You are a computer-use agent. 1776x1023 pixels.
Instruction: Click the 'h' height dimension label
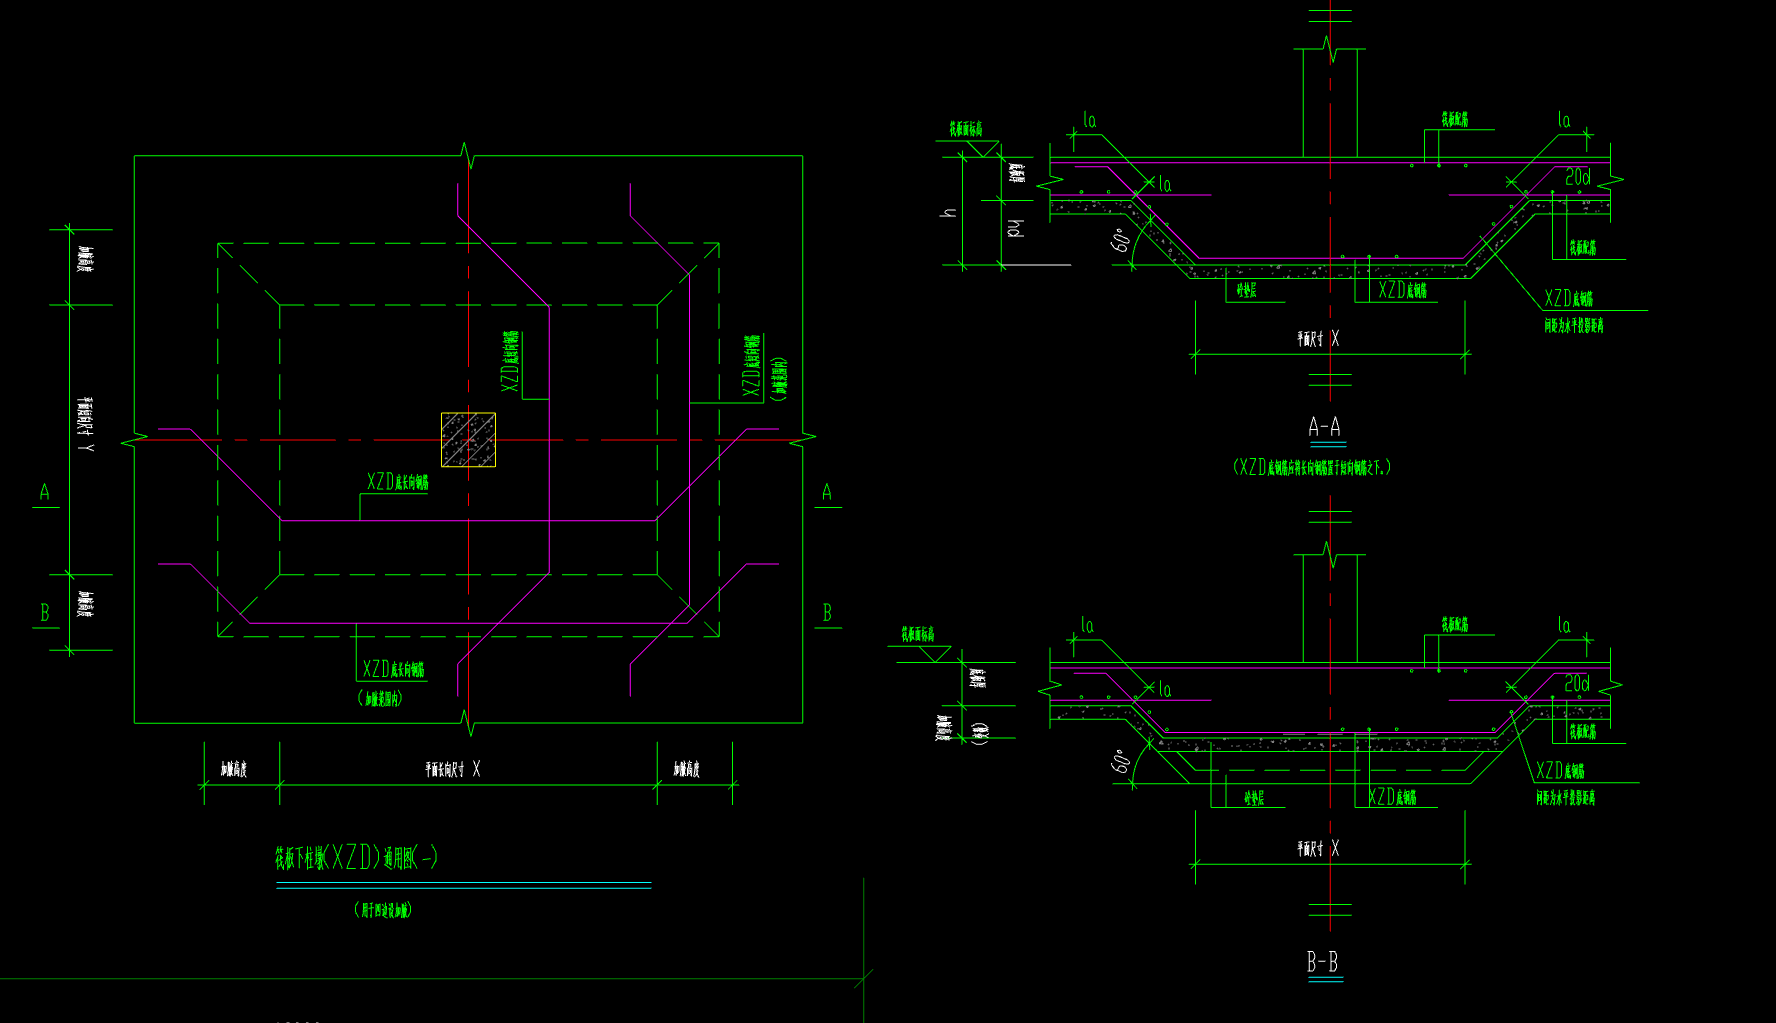[x=949, y=213]
